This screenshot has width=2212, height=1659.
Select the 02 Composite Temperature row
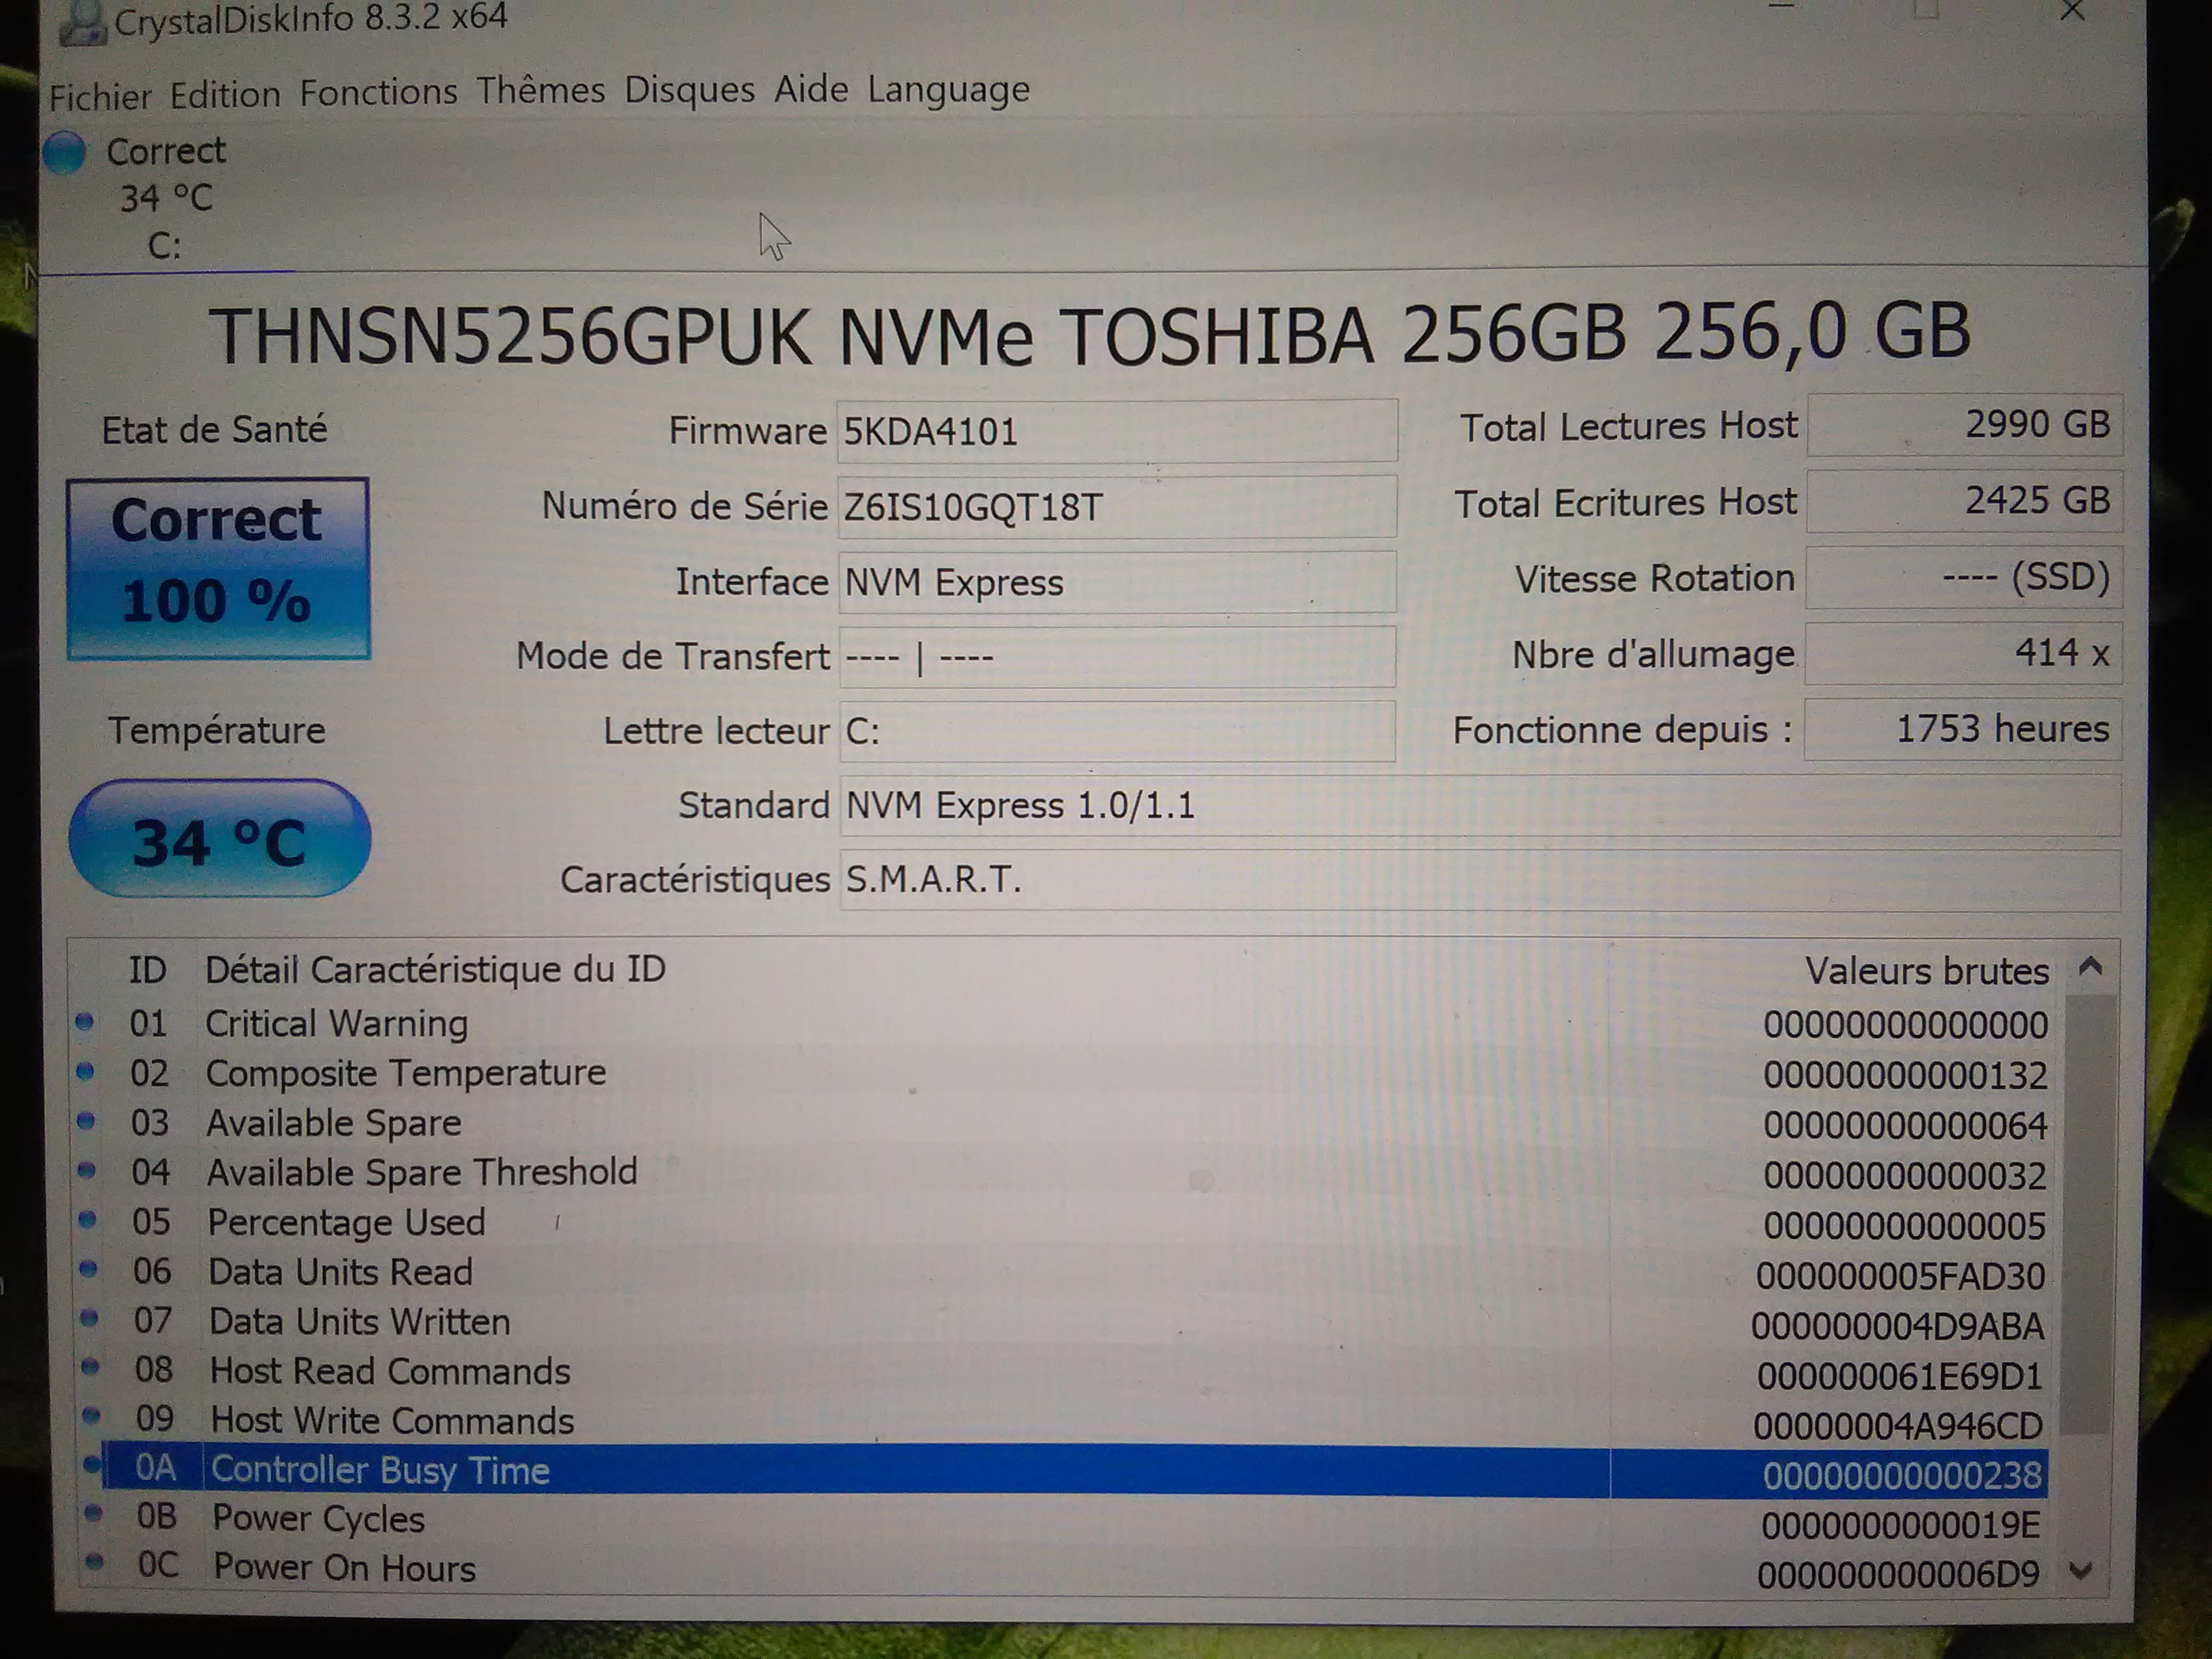pos(1062,1074)
